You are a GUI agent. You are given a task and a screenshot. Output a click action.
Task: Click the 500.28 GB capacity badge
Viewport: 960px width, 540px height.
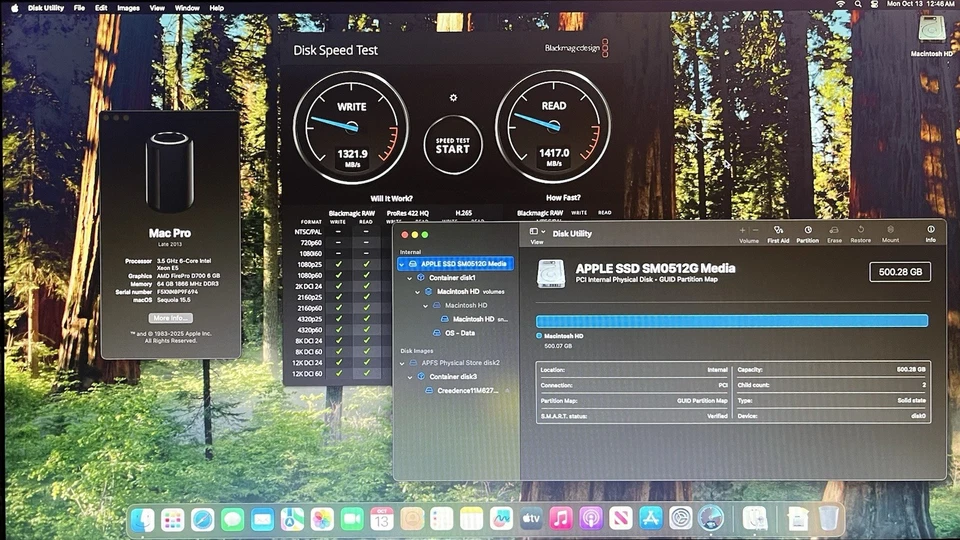(x=900, y=272)
